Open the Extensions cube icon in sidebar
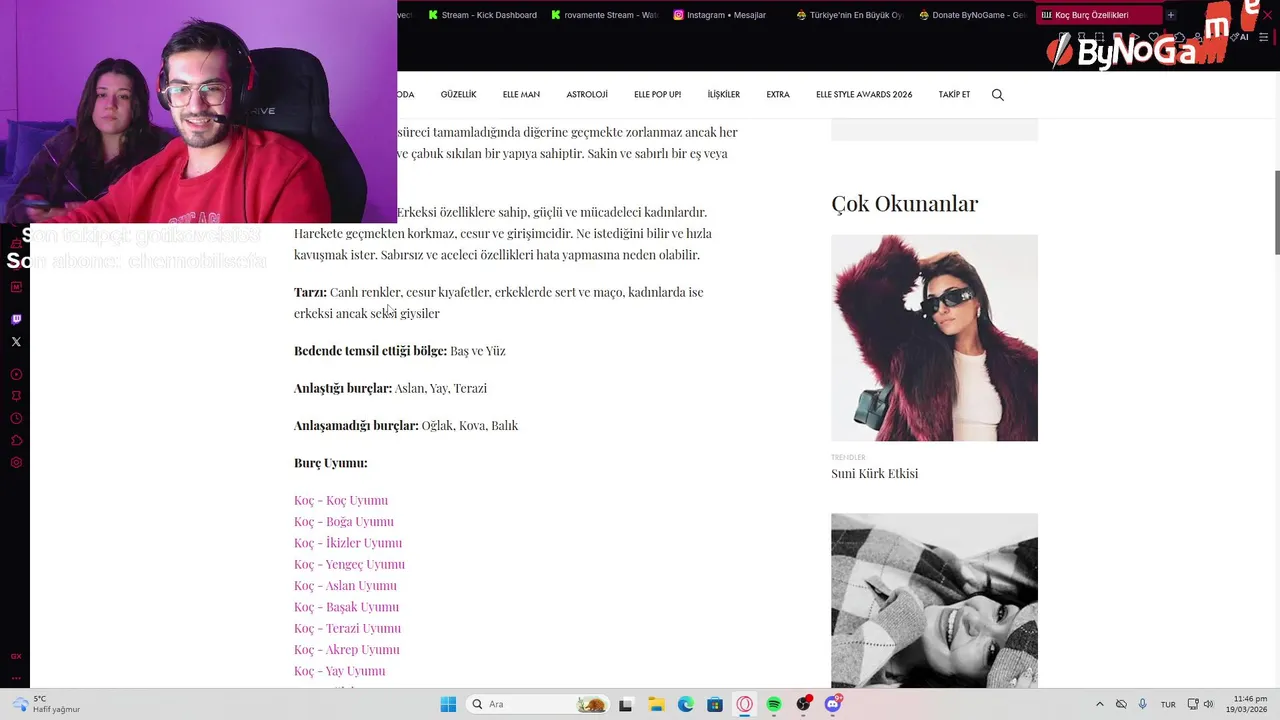Image resolution: width=1280 pixels, height=720 pixels. point(16,440)
